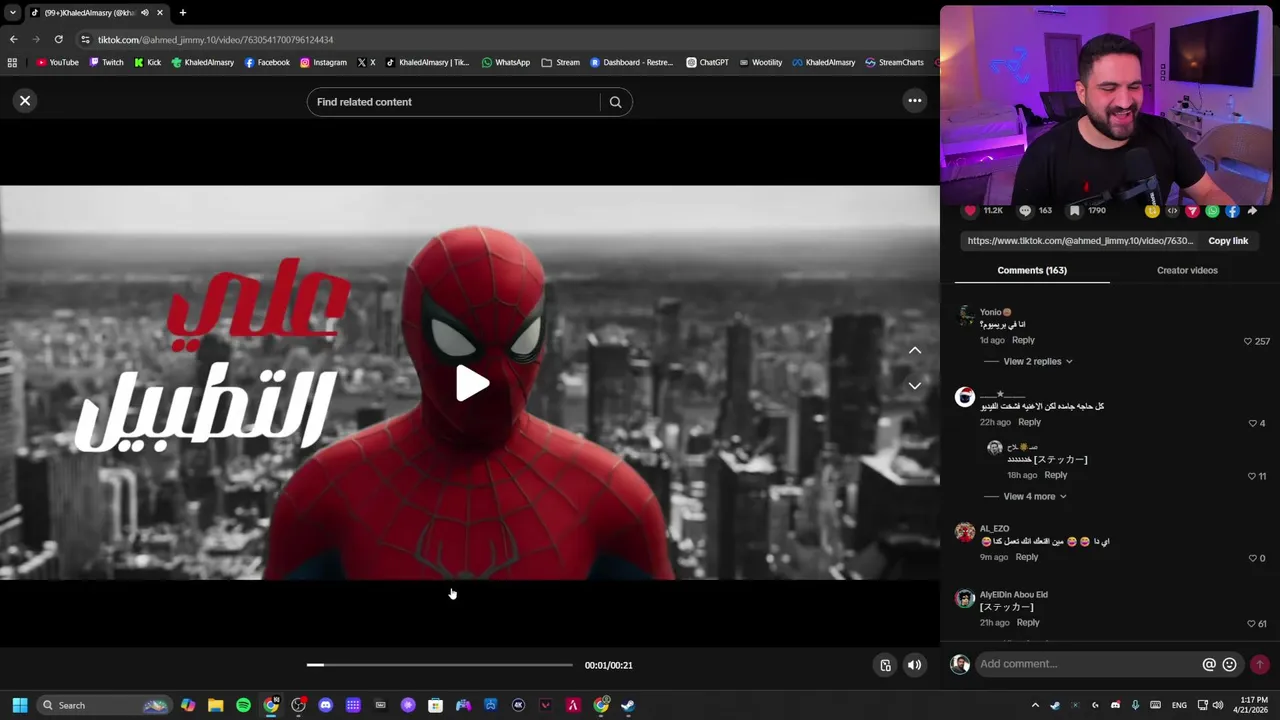
Task: Open the Windows Start menu
Action: [19, 705]
